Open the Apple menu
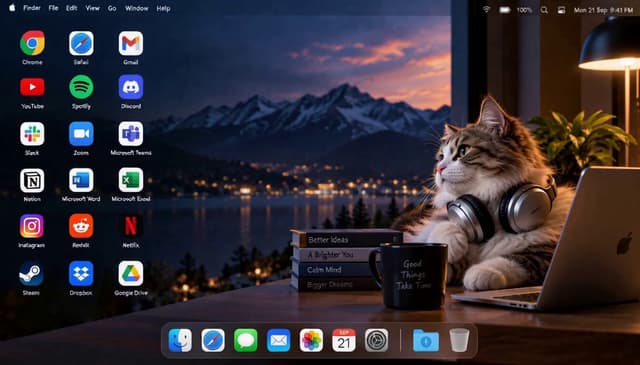The image size is (640, 365). (12, 8)
